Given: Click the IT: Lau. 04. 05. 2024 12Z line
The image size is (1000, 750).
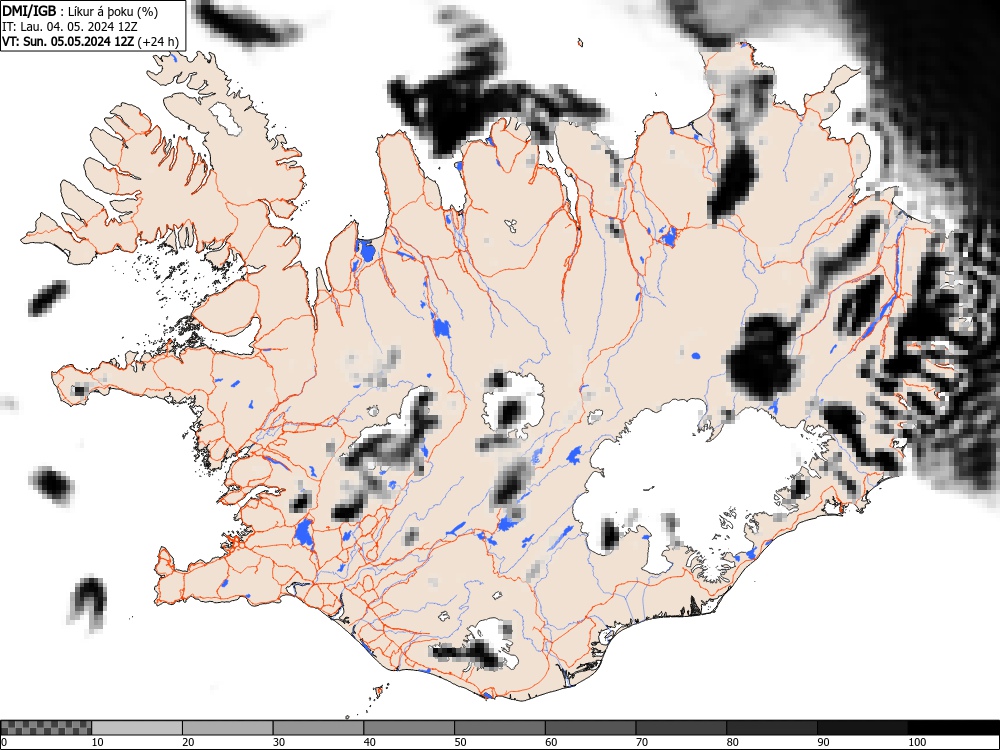Looking at the screenshot, I should (70, 27).
